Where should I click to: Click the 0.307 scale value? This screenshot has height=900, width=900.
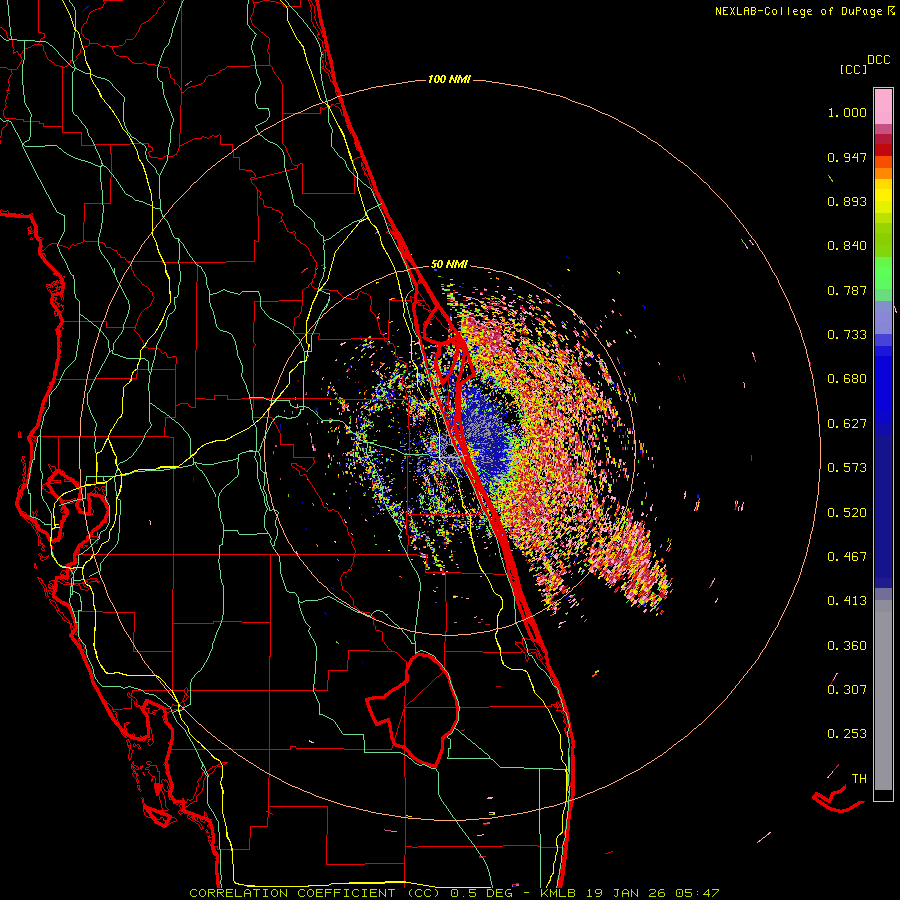(847, 689)
